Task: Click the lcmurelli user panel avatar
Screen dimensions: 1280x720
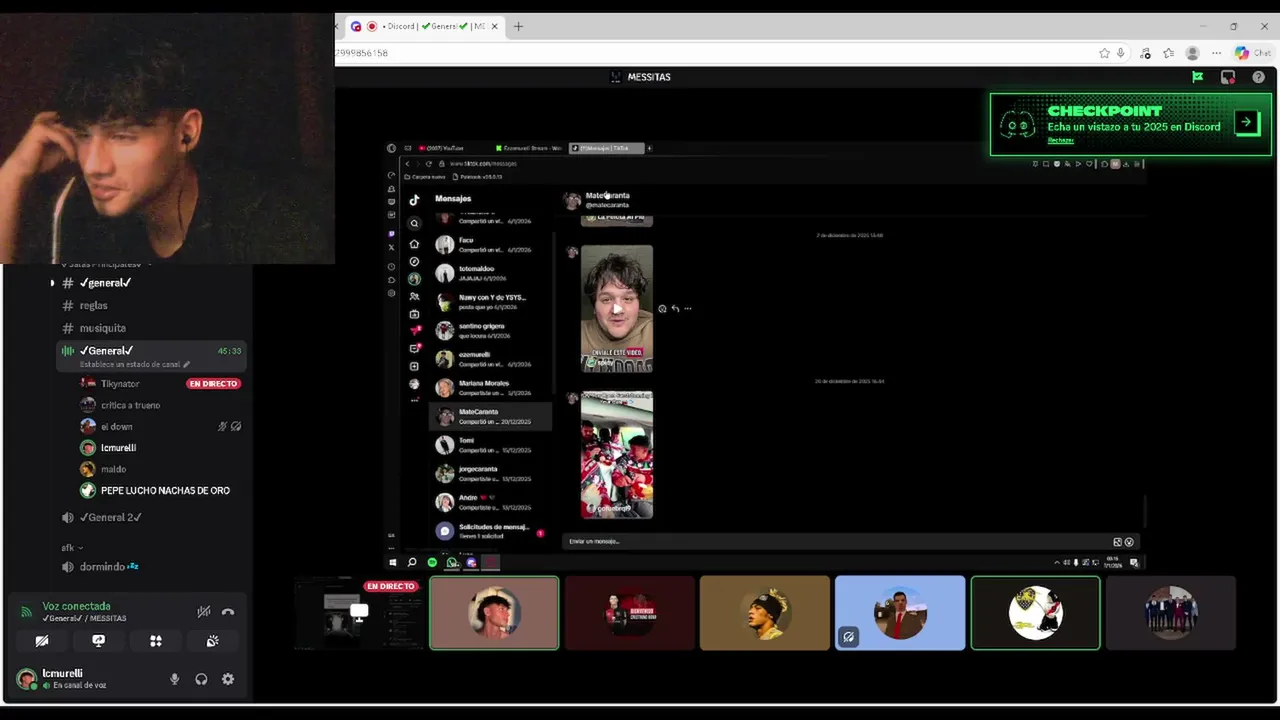Action: (x=27, y=679)
